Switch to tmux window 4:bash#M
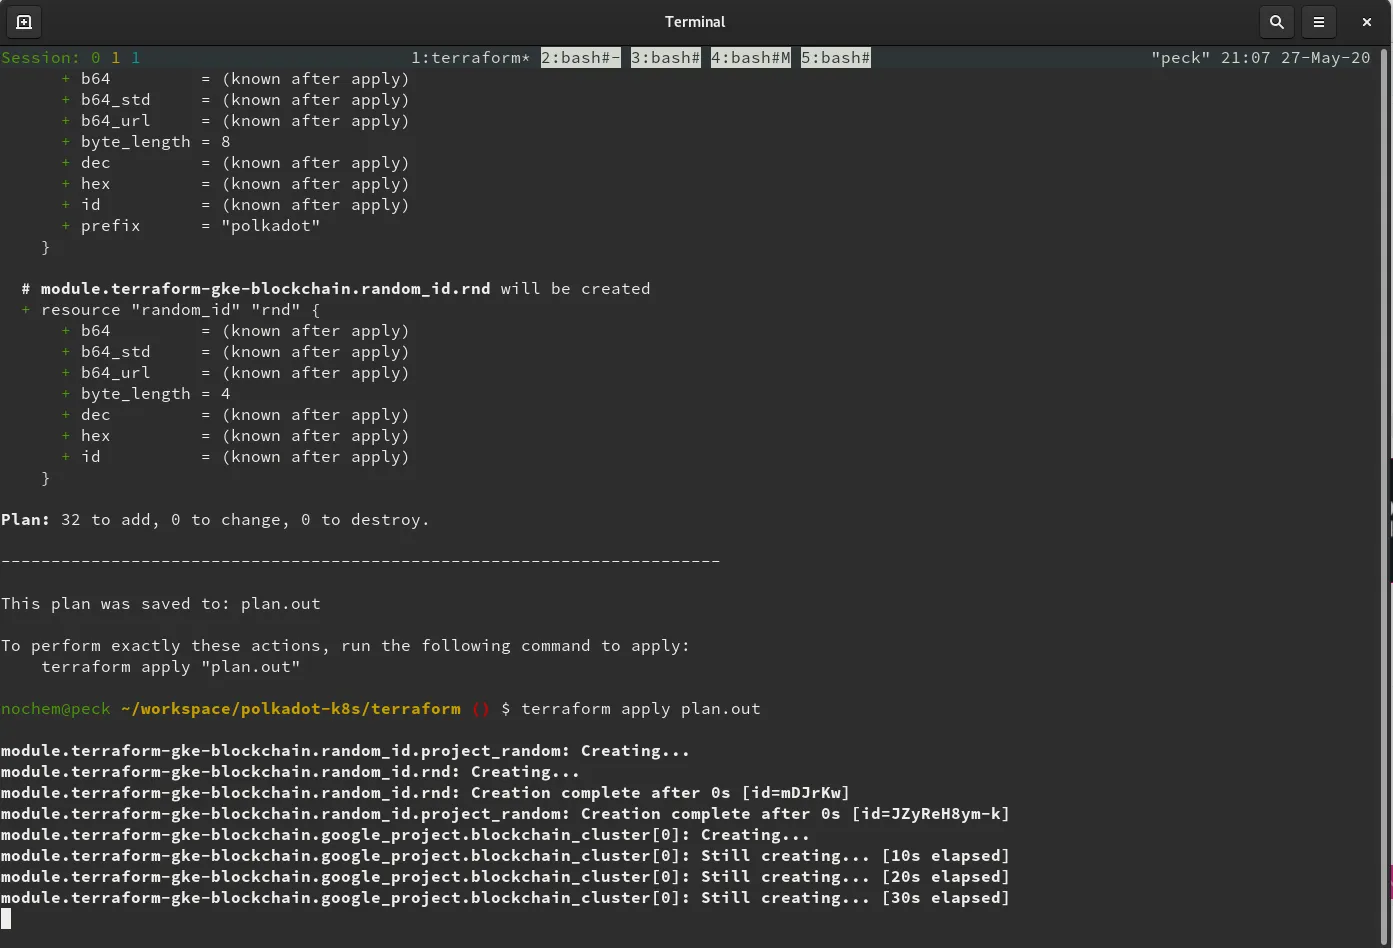The height and width of the screenshot is (948, 1393). coord(751,58)
